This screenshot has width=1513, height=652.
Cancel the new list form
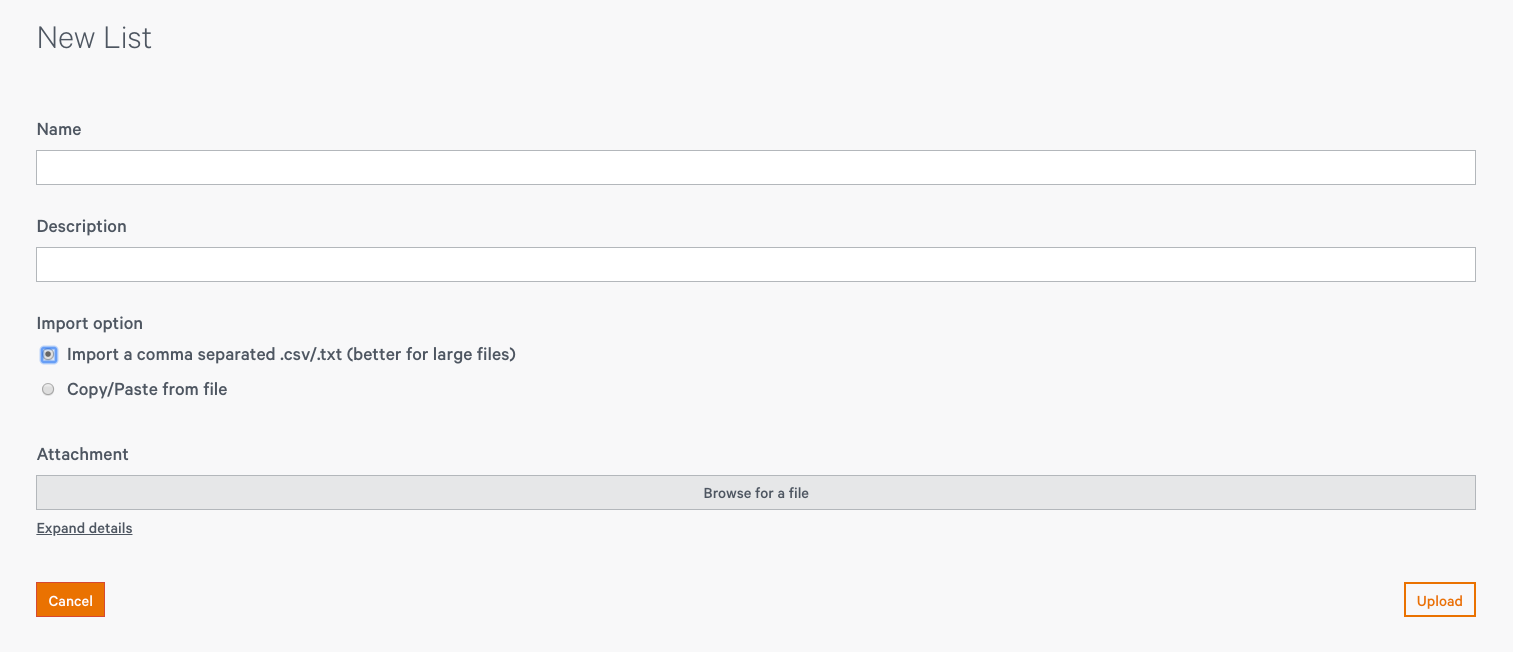coord(71,600)
